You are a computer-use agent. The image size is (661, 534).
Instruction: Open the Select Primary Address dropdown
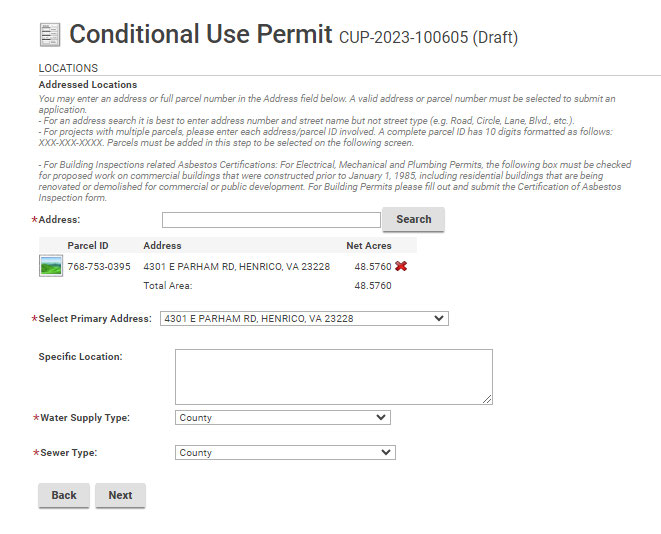303,319
